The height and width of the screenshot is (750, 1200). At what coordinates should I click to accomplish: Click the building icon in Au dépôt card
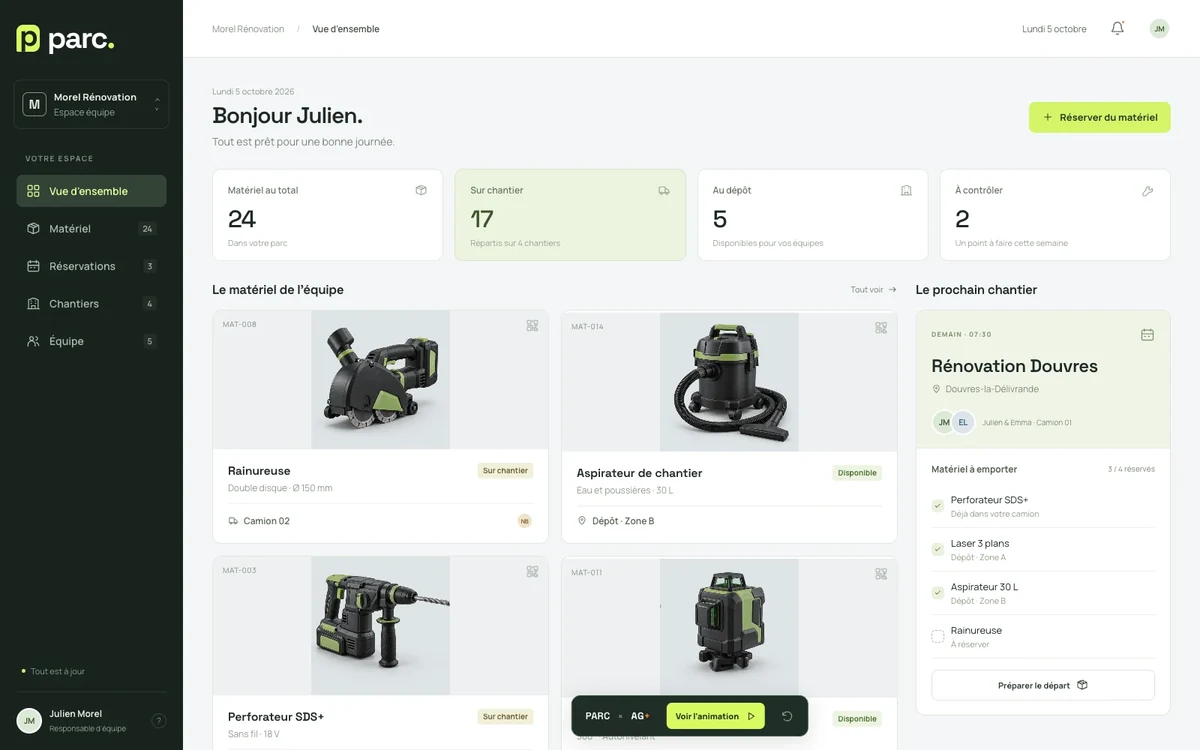click(x=906, y=190)
